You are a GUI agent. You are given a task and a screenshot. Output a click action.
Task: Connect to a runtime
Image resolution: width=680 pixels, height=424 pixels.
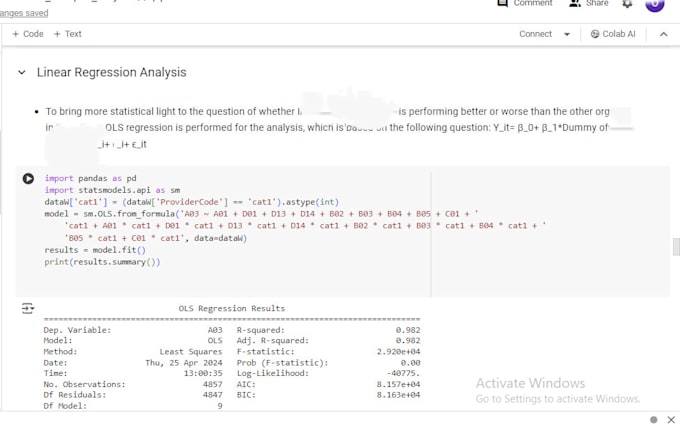click(536, 34)
